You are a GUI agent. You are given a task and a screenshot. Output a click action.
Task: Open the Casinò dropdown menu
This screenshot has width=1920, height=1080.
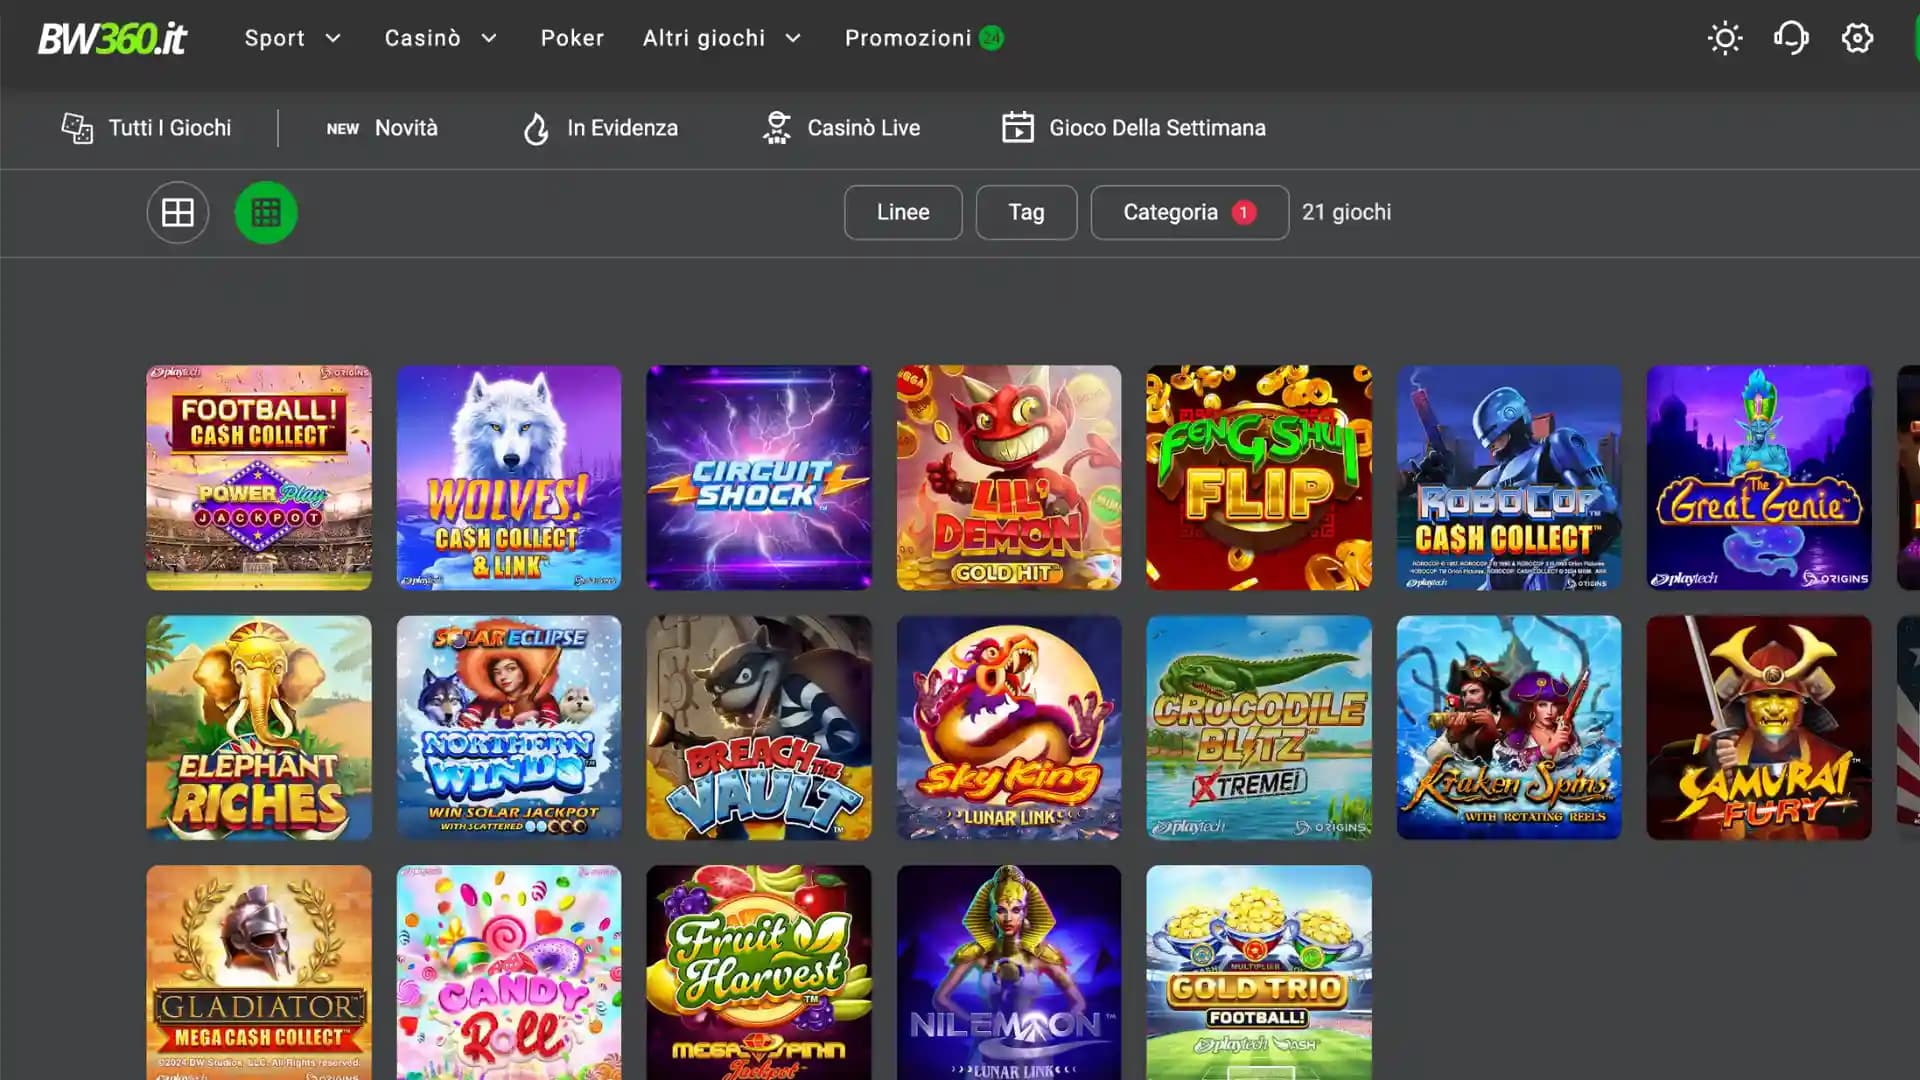[x=440, y=38]
